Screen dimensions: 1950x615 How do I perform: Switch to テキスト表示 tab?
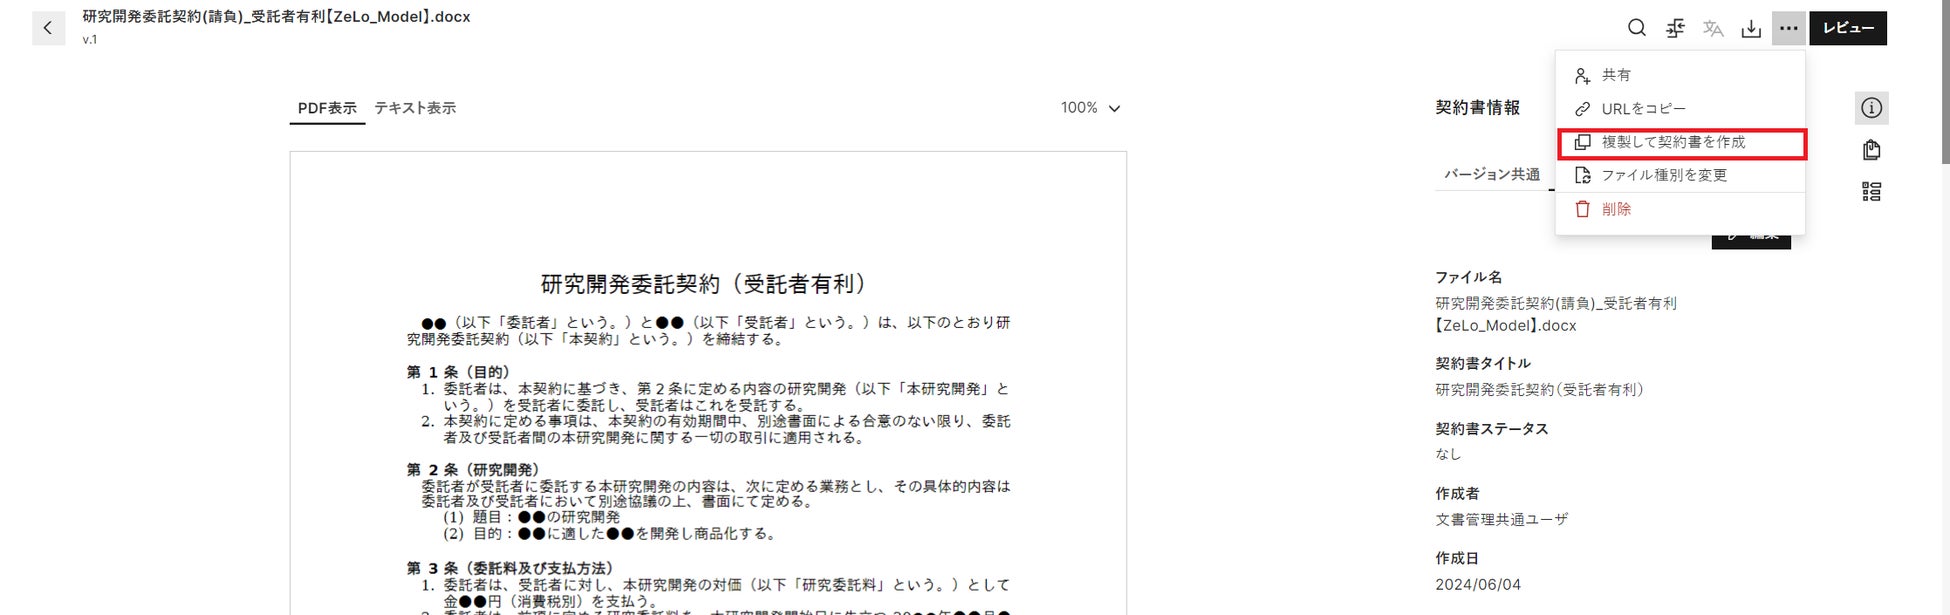tap(415, 108)
